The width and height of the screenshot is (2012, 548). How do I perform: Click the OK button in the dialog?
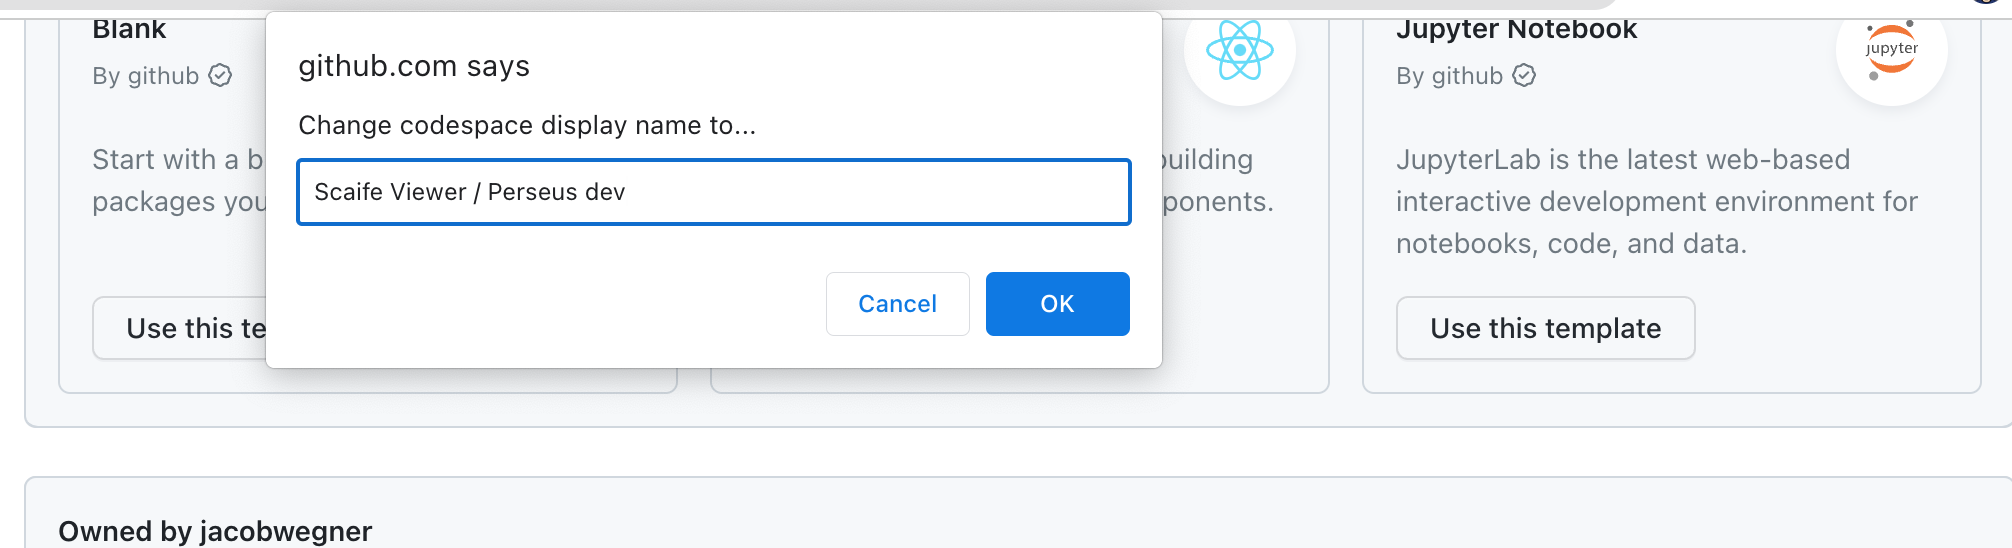(1057, 304)
